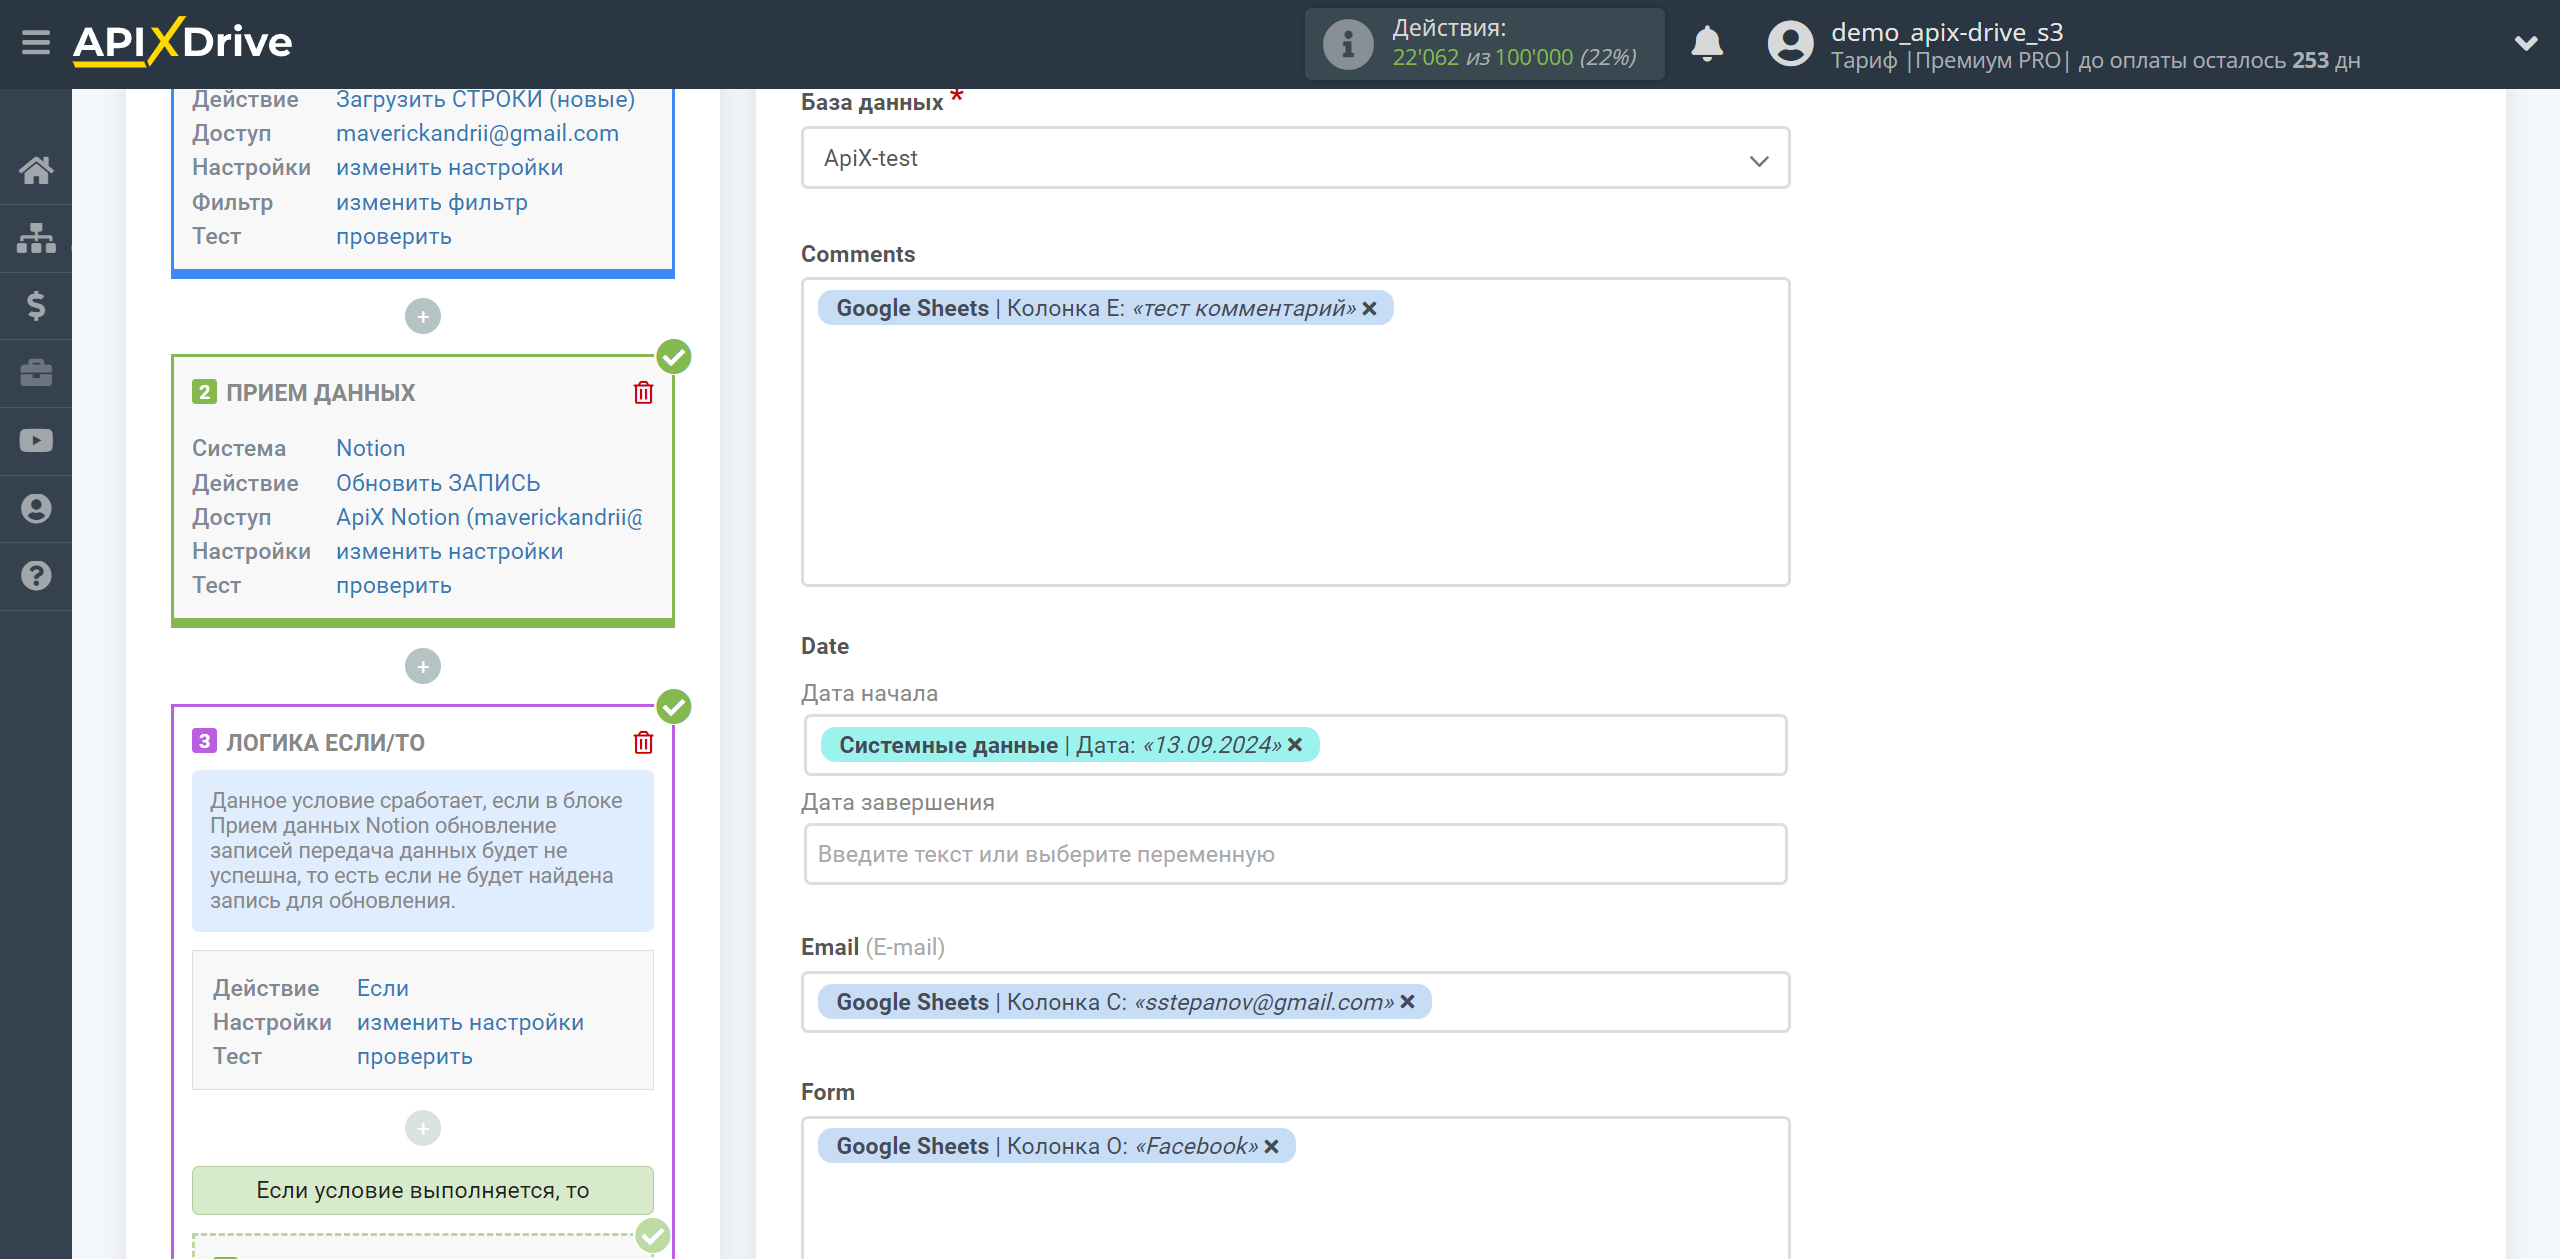
Task: Open the billing dollar icon
Action: tap(36, 305)
